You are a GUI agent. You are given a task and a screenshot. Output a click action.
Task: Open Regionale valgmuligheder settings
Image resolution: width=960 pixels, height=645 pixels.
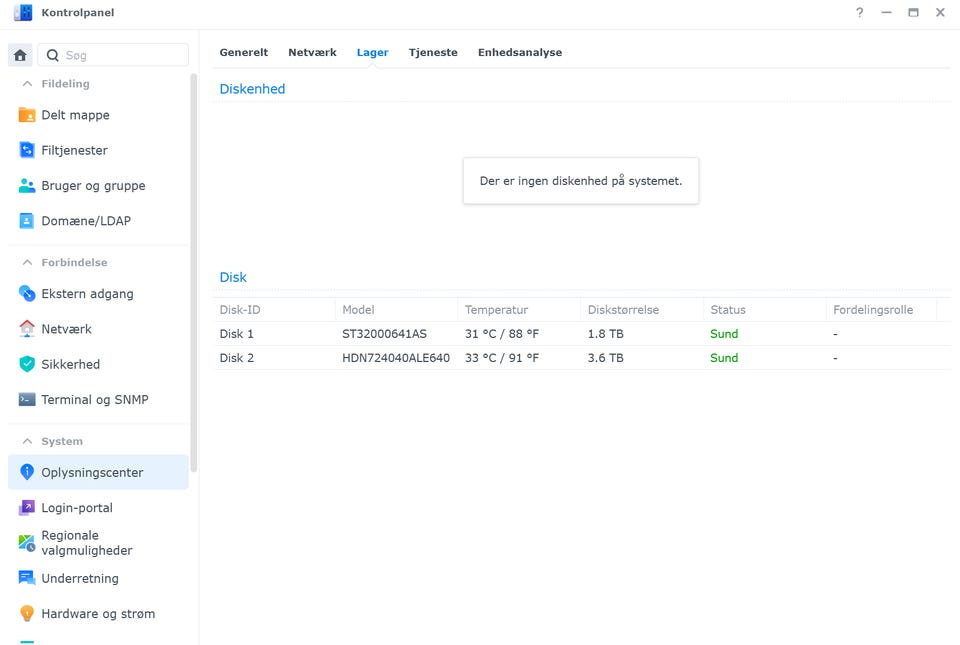click(x=86, y=543)
